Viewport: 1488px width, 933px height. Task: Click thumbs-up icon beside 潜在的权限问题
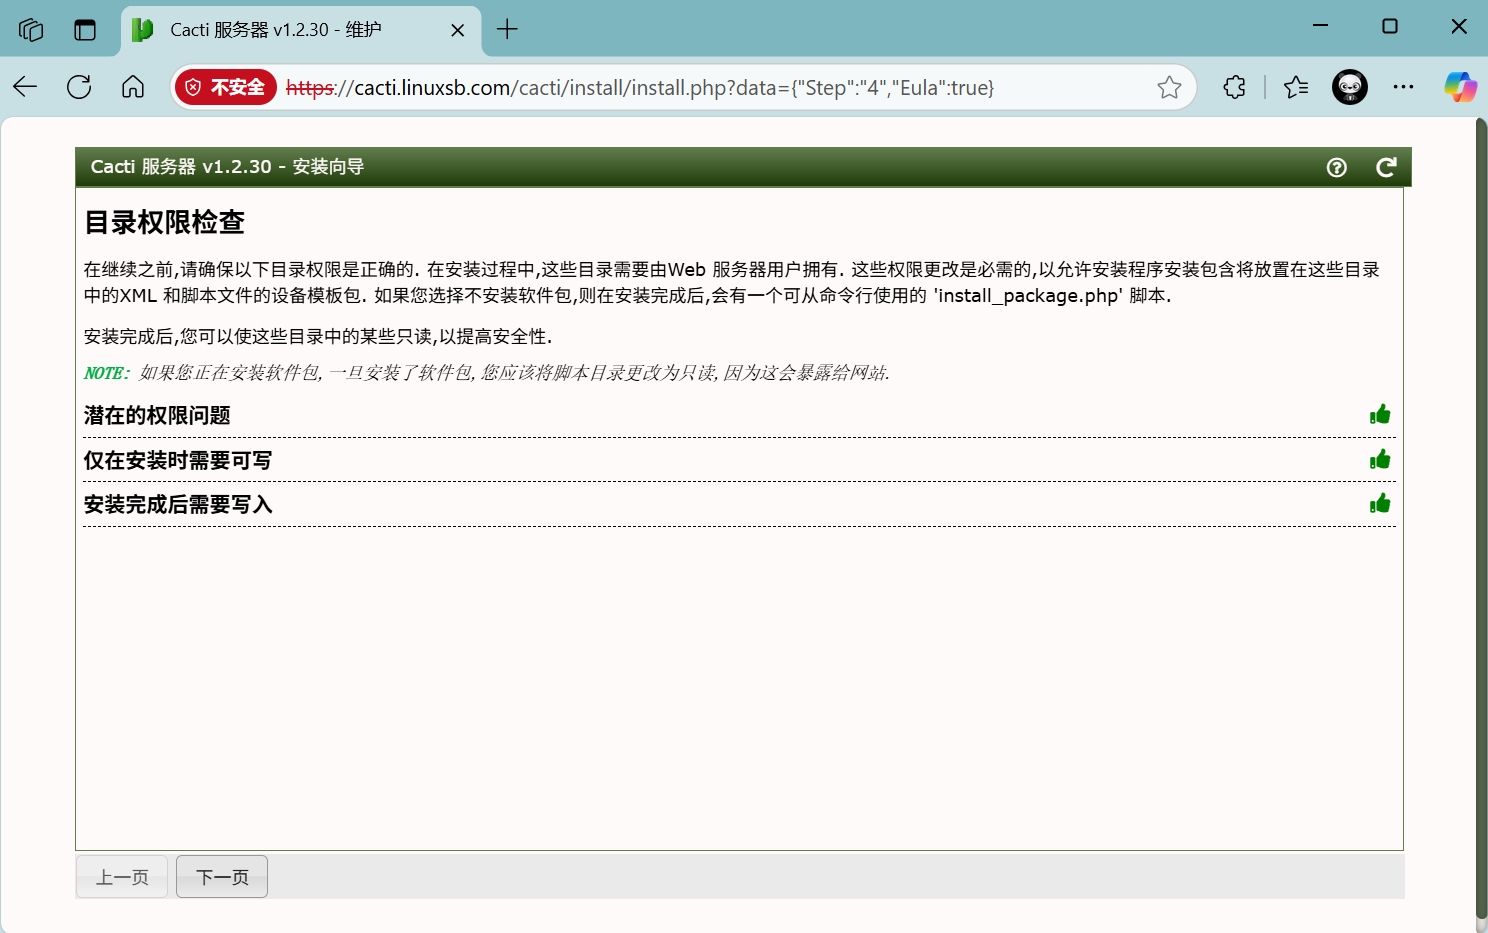click(1380, 415)
